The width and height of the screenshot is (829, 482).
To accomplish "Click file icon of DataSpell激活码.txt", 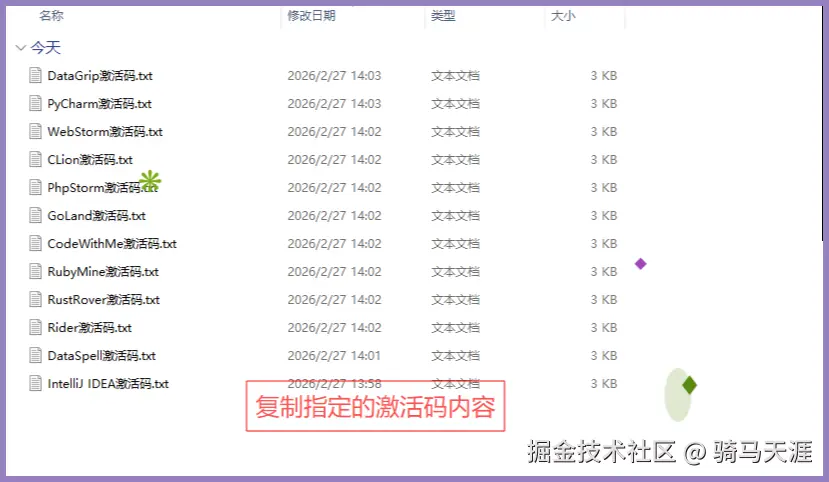I will pos(35,356).
